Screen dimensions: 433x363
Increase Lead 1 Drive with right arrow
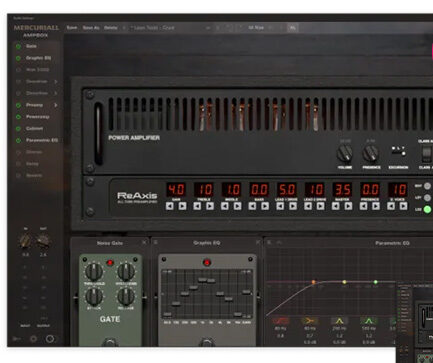click(x=293, y=206)
